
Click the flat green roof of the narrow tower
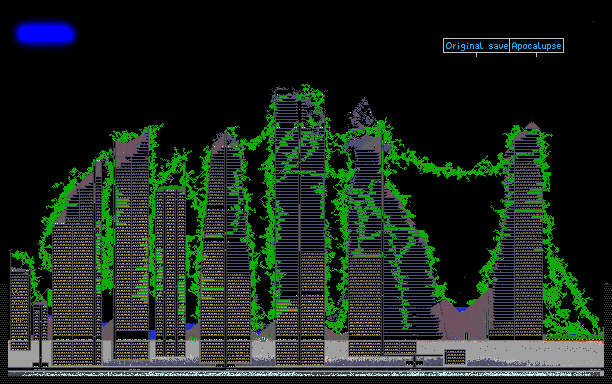(x=171, y=188)
